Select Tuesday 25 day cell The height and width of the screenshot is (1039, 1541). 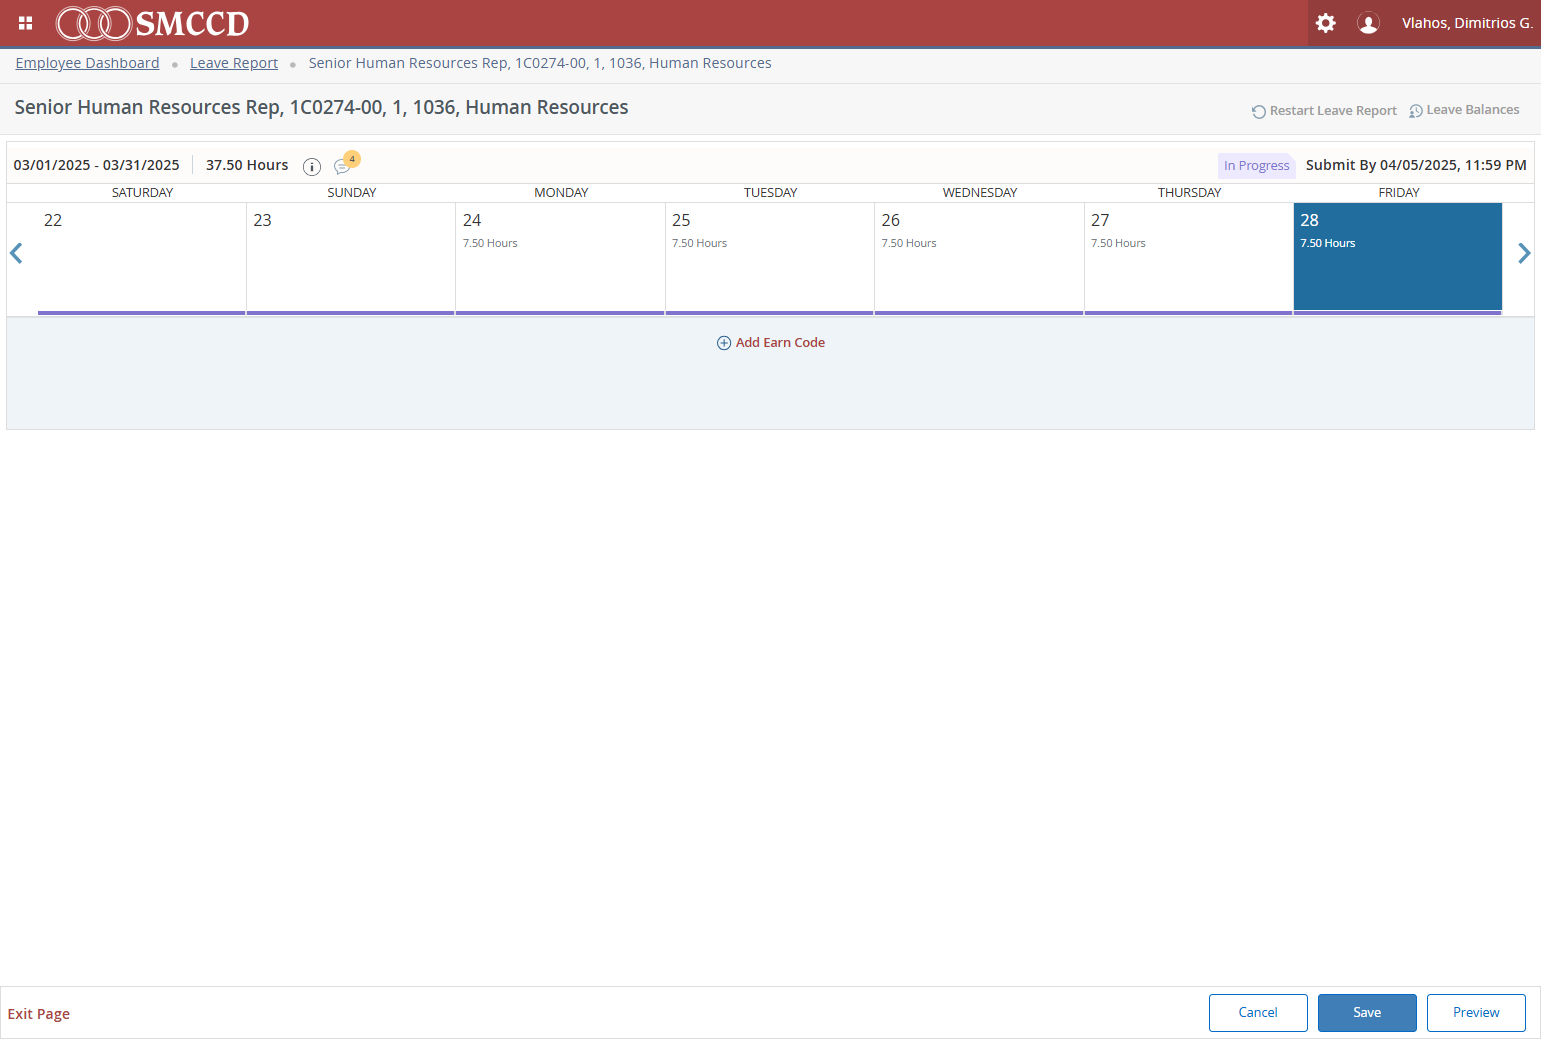(x=770, y=259)
